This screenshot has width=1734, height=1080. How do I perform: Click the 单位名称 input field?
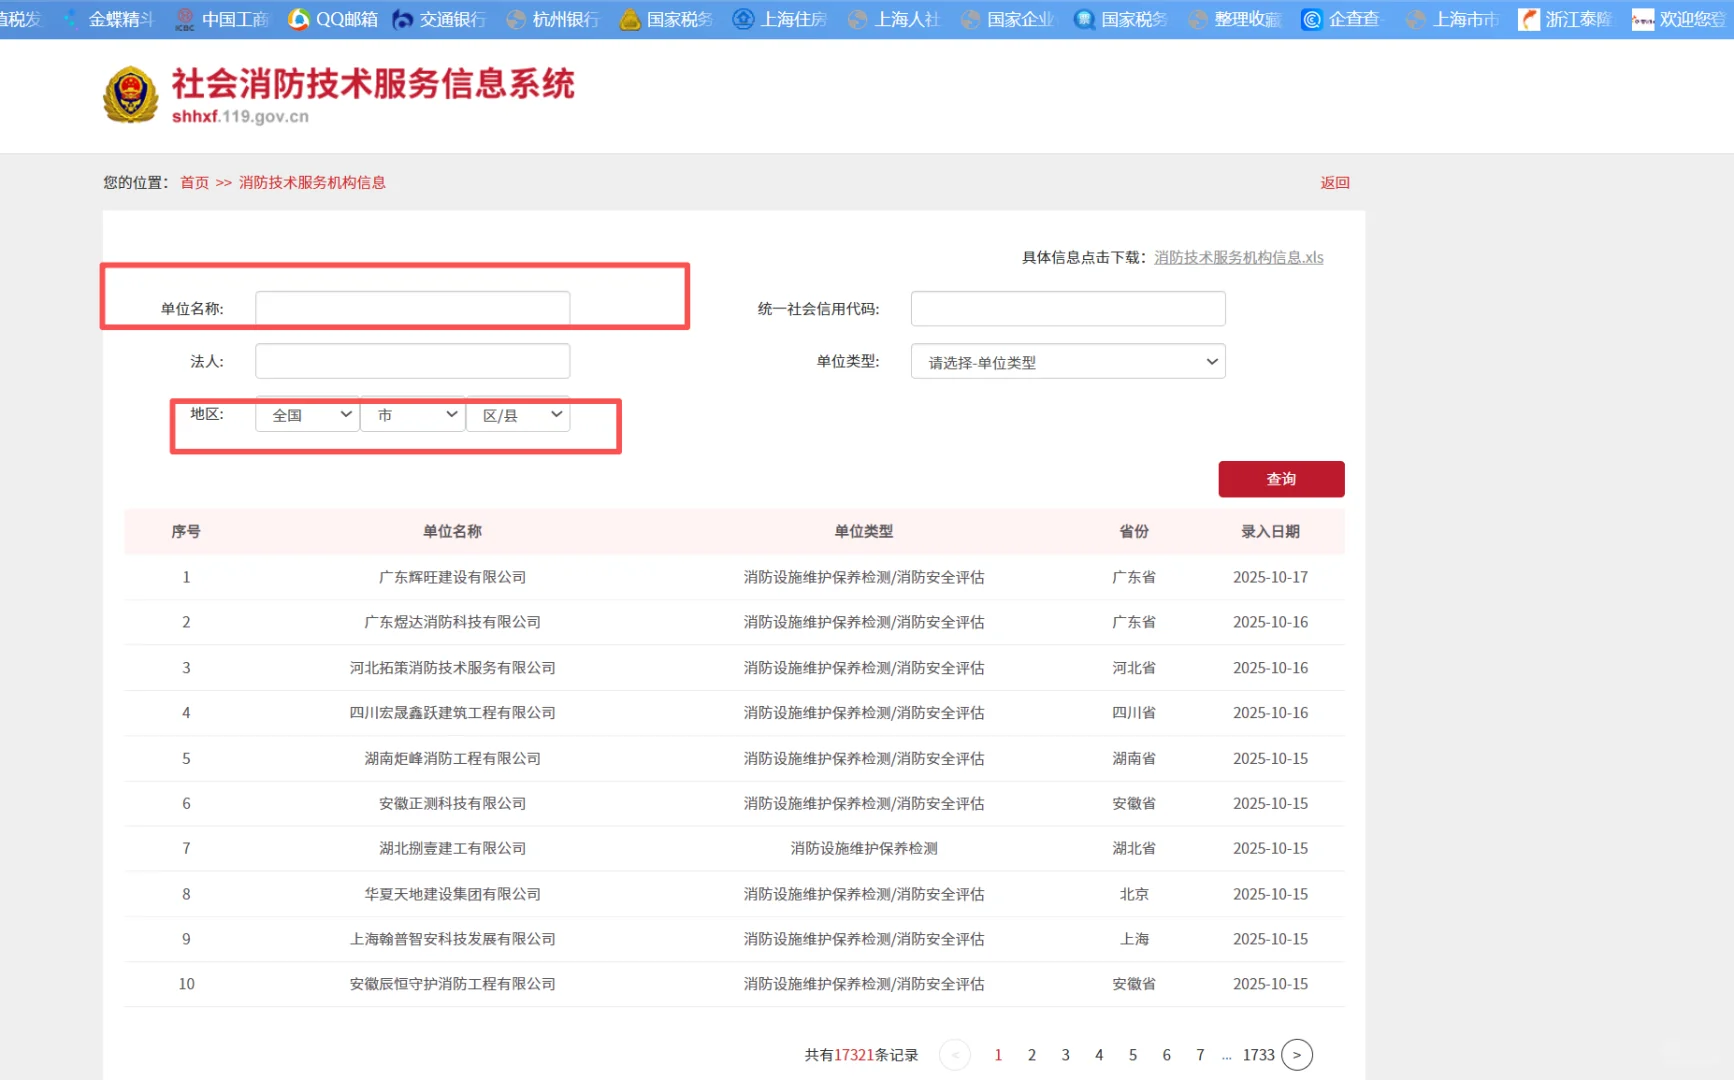(412, 308)
